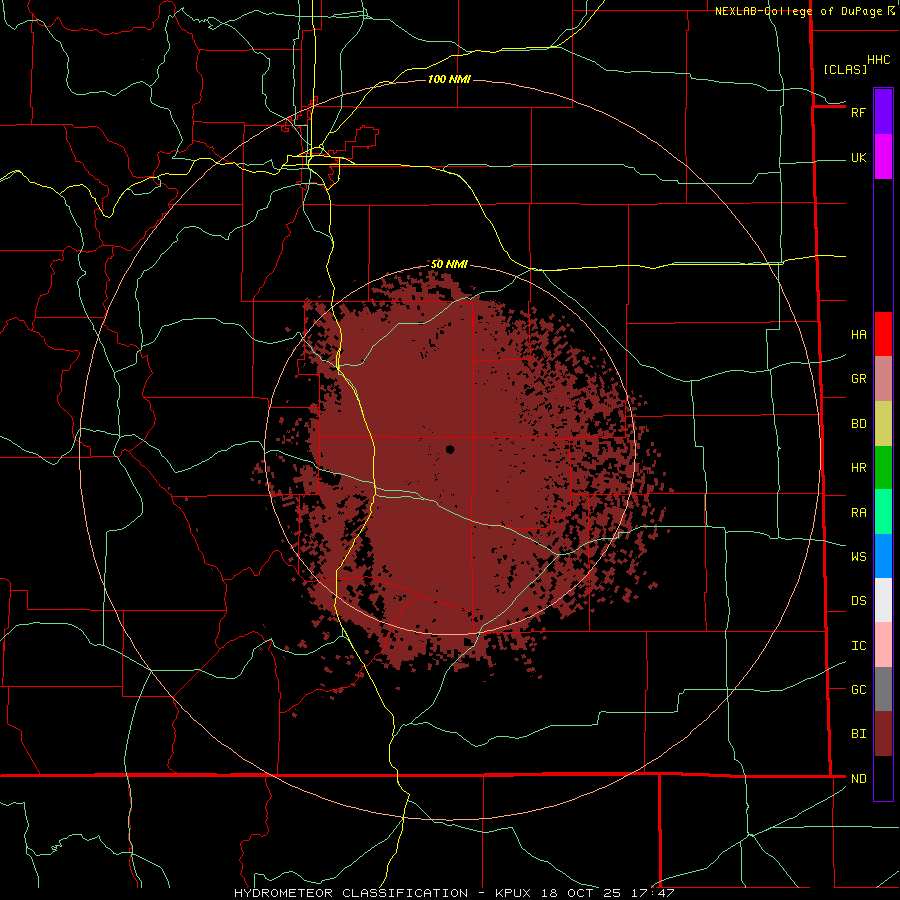Click the RA legend label
The width and height of the screenshot is (900, 900).
tap(858, 513)
